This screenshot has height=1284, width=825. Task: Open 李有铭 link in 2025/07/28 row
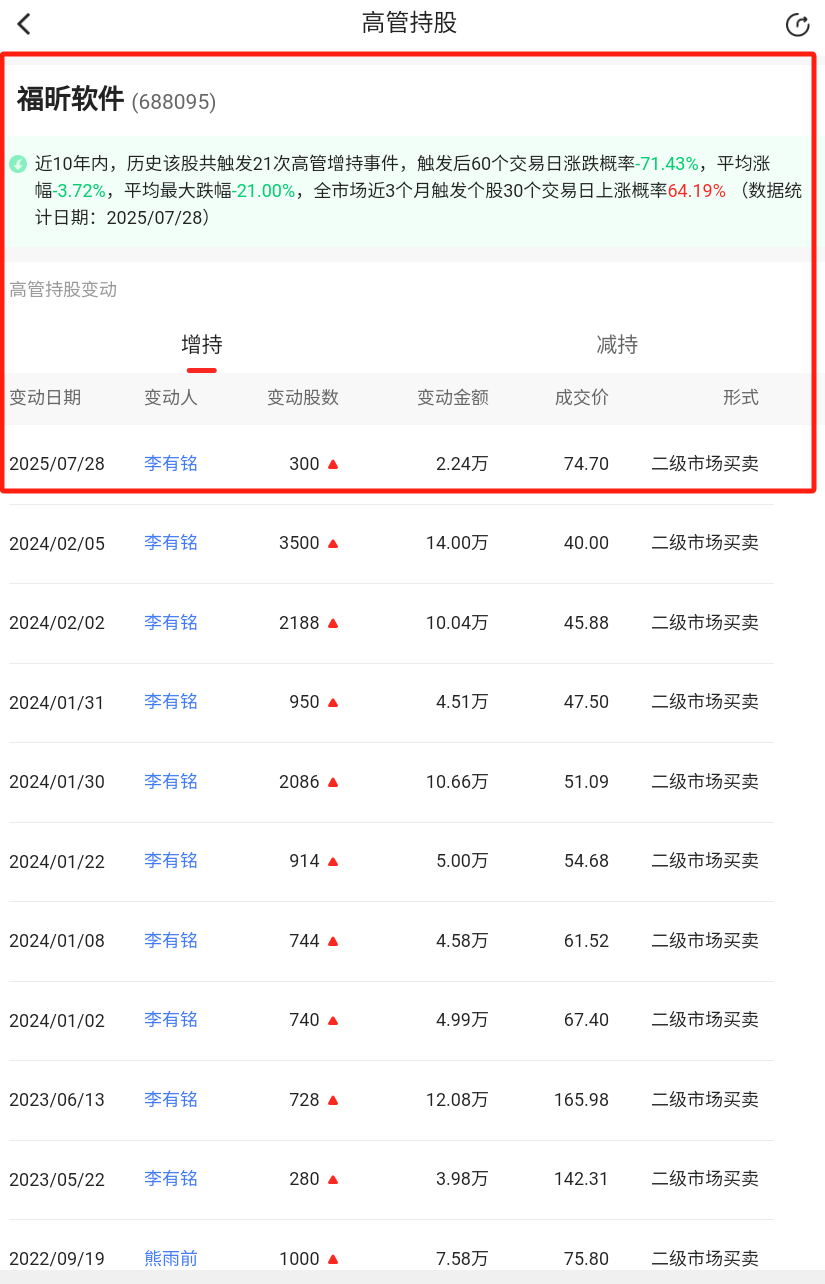[x=171, y=464]
